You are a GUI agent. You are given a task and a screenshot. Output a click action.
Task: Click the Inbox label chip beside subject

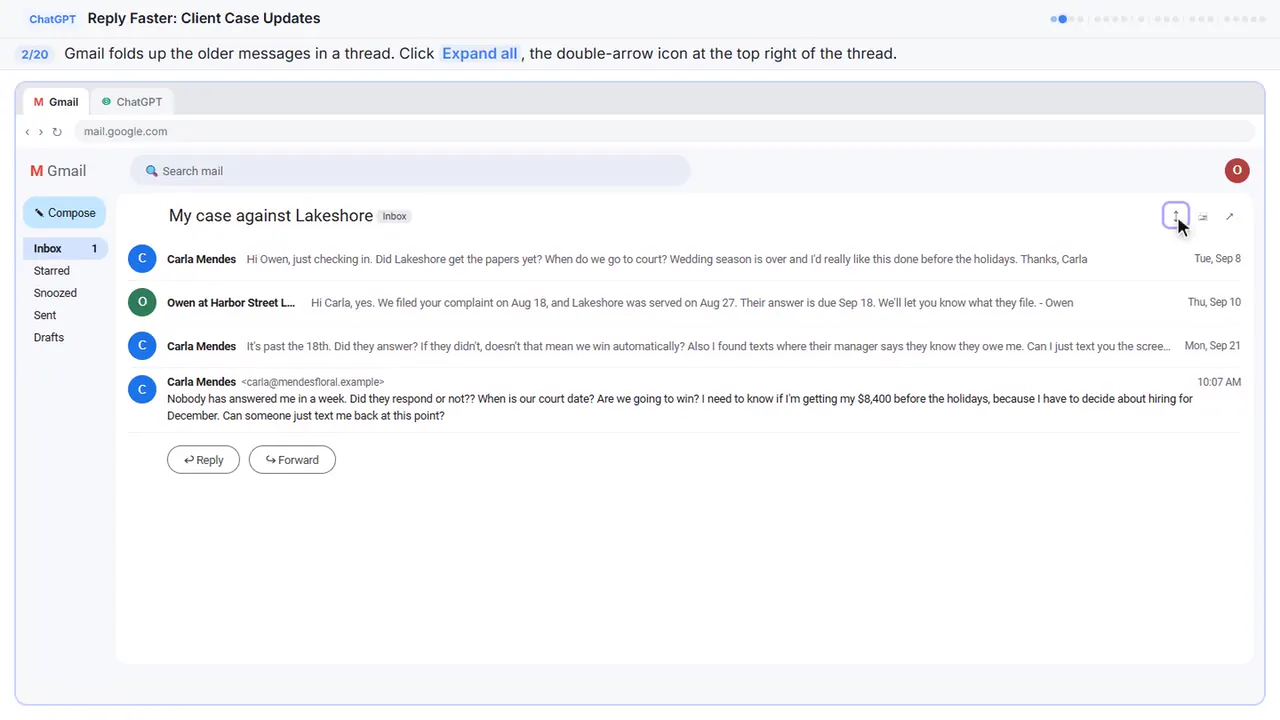[x=395, y=216]
